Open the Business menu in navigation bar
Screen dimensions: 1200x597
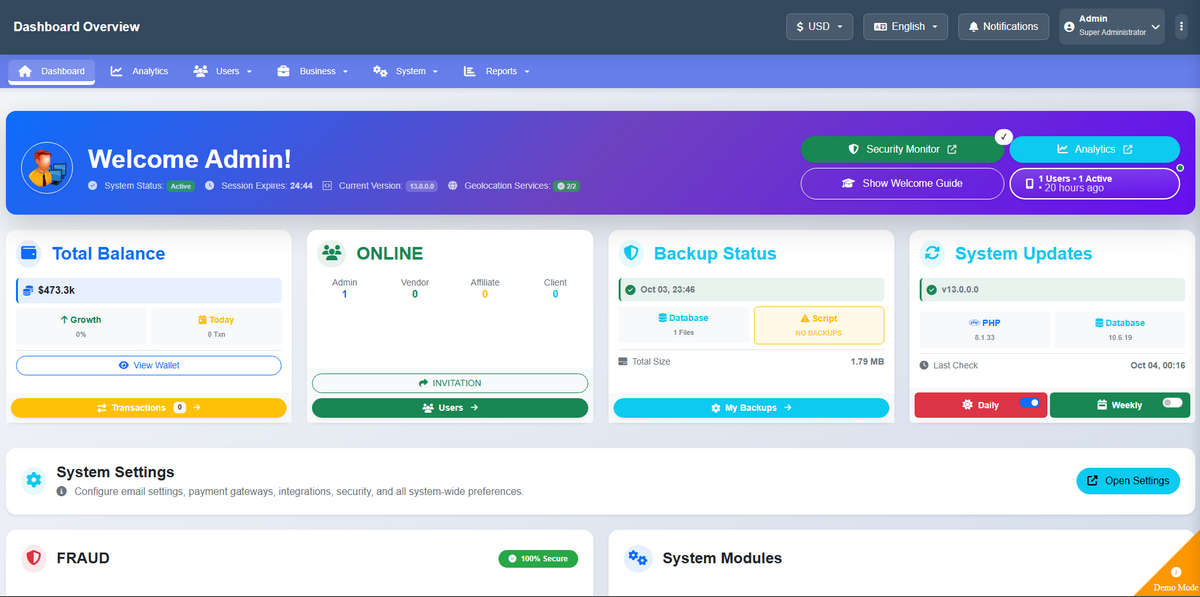[x=312, y=71]
